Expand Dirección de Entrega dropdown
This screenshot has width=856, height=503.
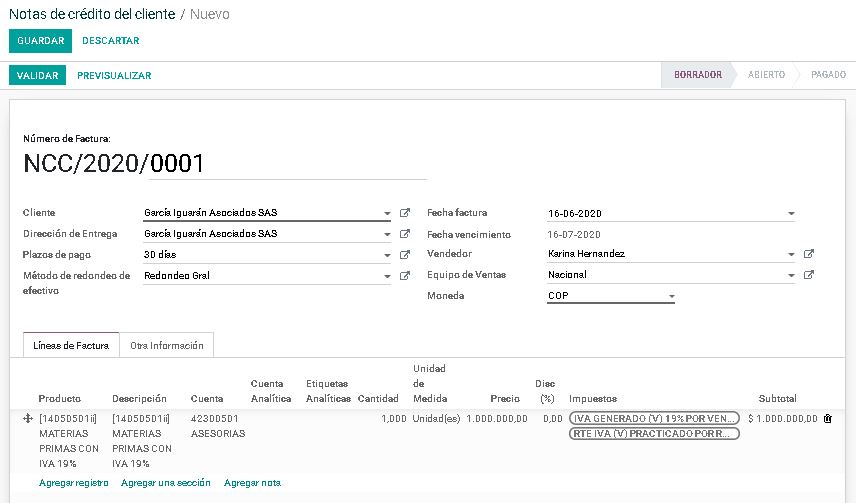coord(387,234)
